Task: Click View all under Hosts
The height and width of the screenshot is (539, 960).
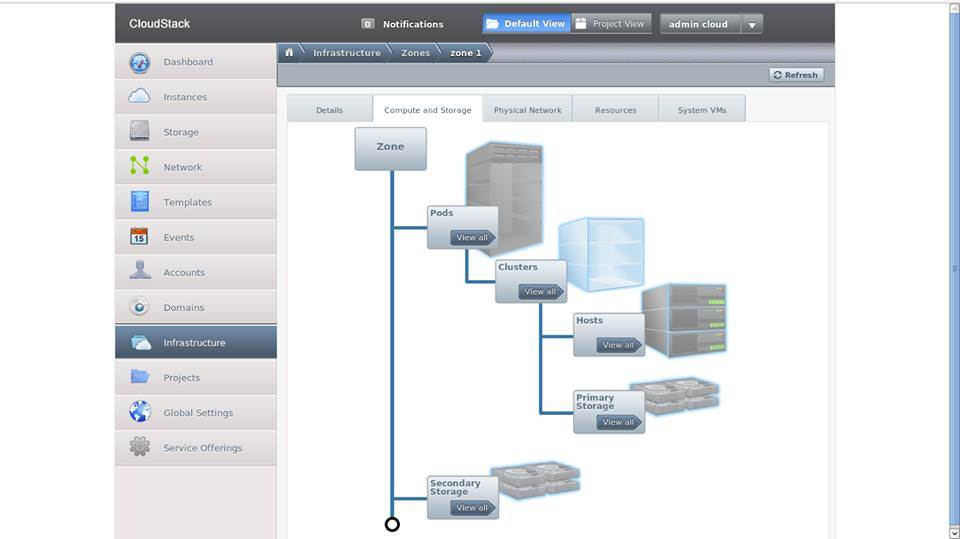Action: click(618, 345)
